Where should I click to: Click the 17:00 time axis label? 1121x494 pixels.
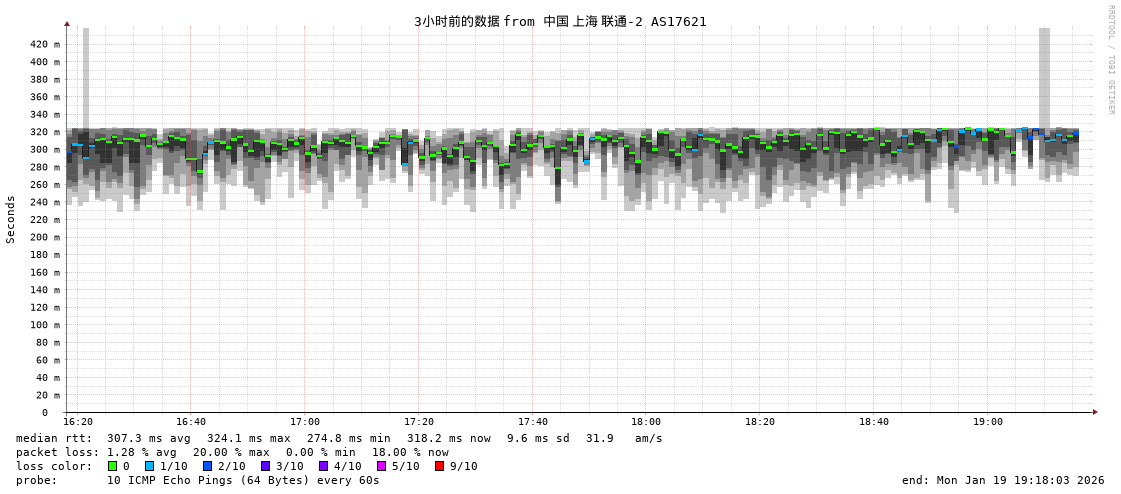coord(305,422)
